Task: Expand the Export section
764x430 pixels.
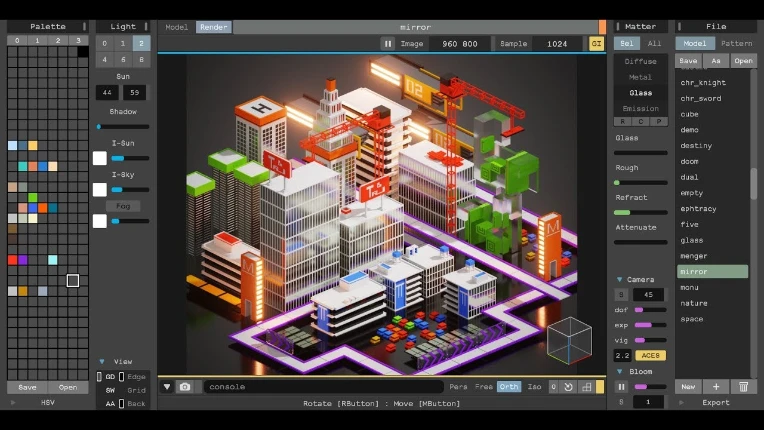Action: (x=681, y=403)
